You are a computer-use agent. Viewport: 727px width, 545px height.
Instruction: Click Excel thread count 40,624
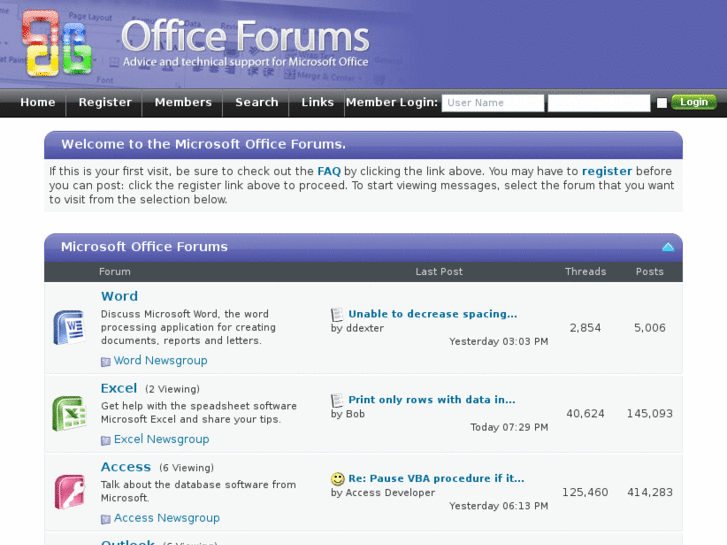click(x=585, y=414)
